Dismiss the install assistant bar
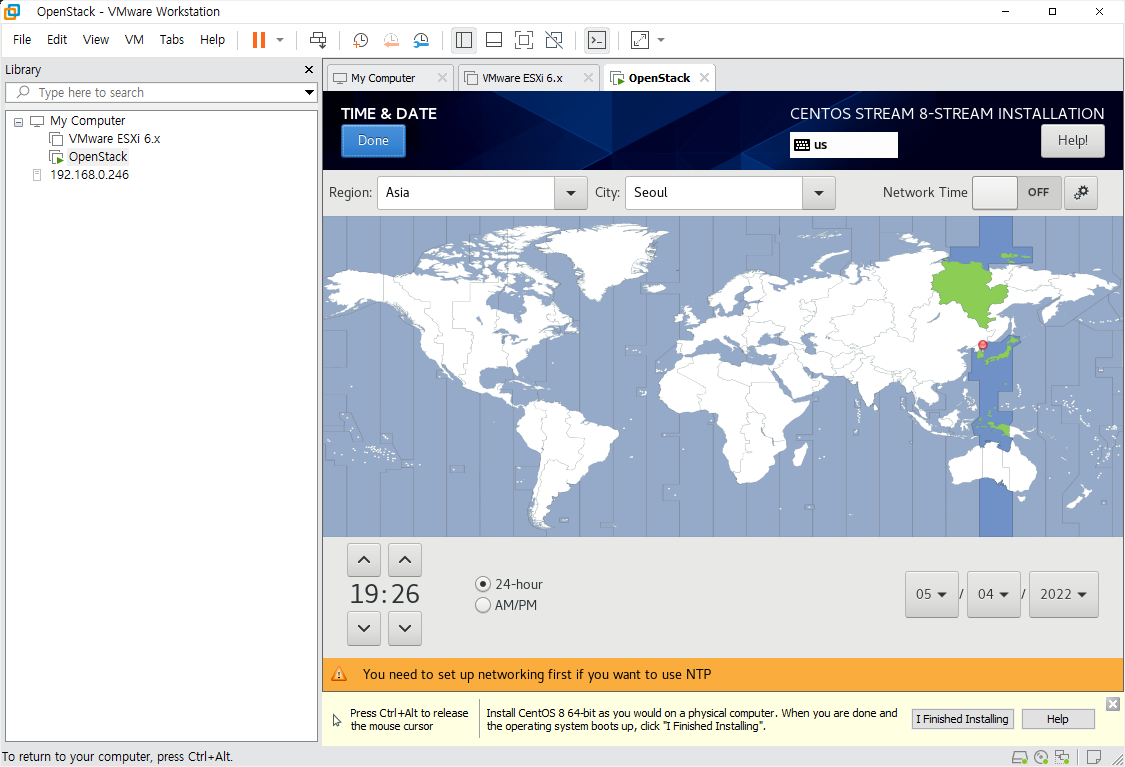This screenshot has height=767, width=1125. [1113, 704]
